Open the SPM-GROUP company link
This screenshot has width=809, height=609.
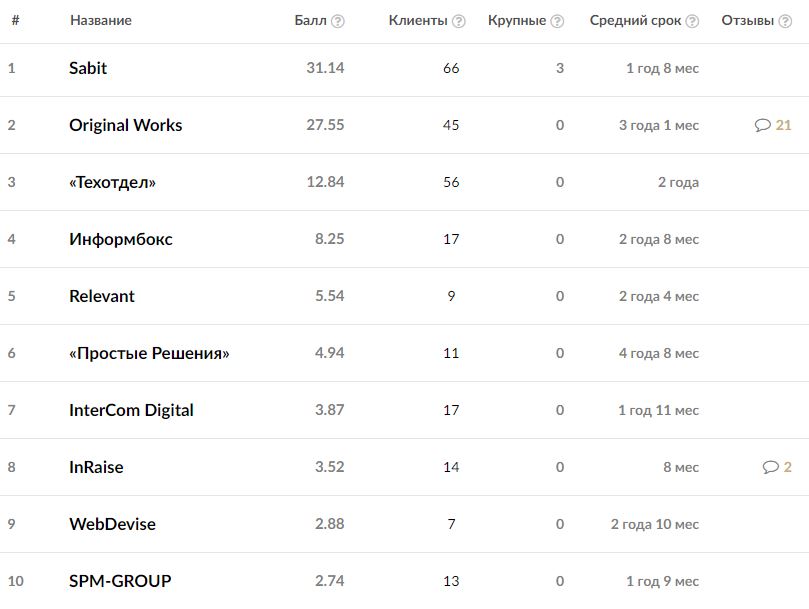[120, 581]
